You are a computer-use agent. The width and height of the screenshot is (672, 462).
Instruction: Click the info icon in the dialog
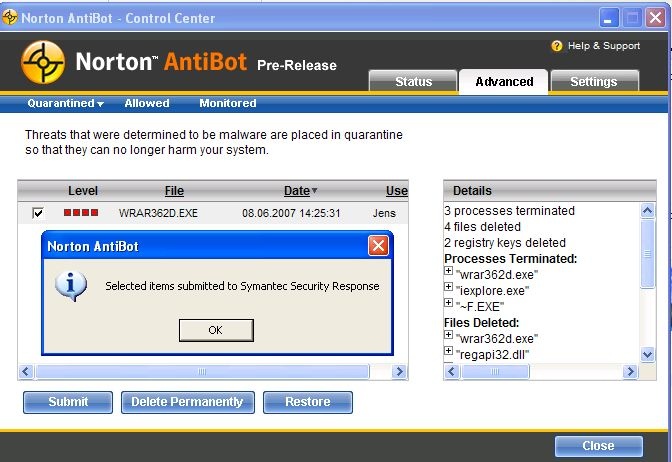tap(71, 286)
